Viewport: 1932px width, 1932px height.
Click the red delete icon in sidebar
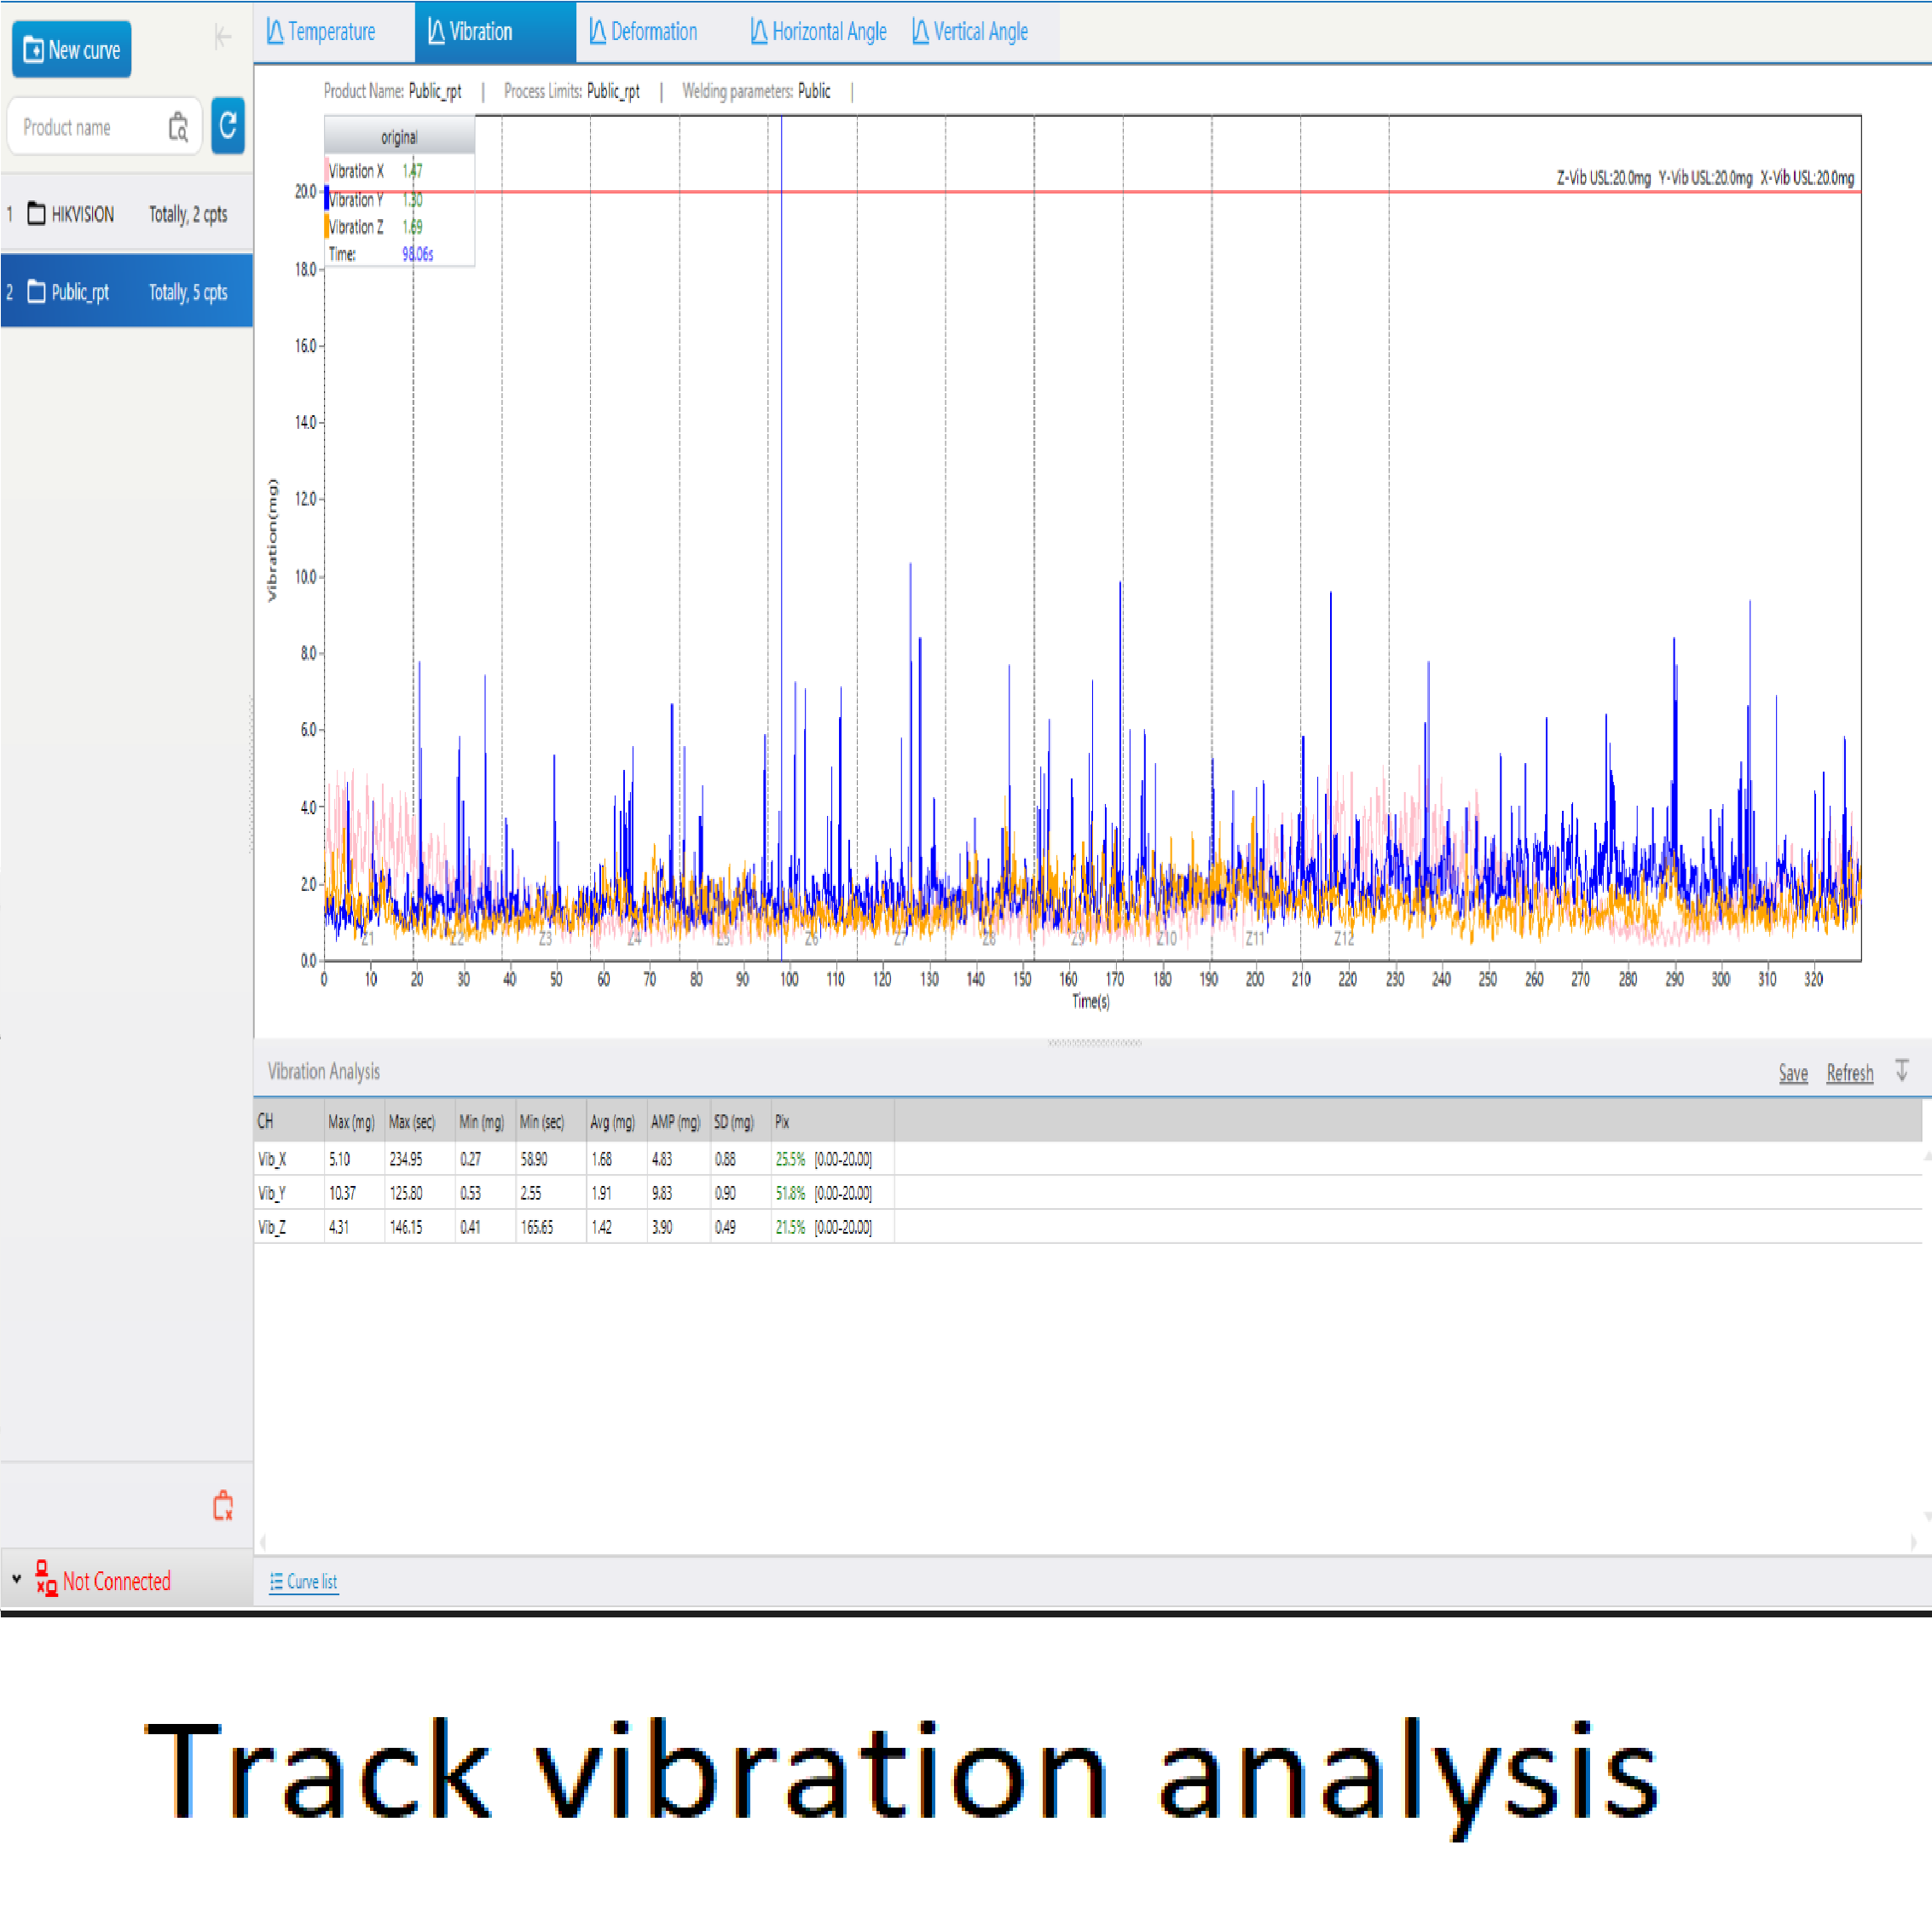(223, 1505)
